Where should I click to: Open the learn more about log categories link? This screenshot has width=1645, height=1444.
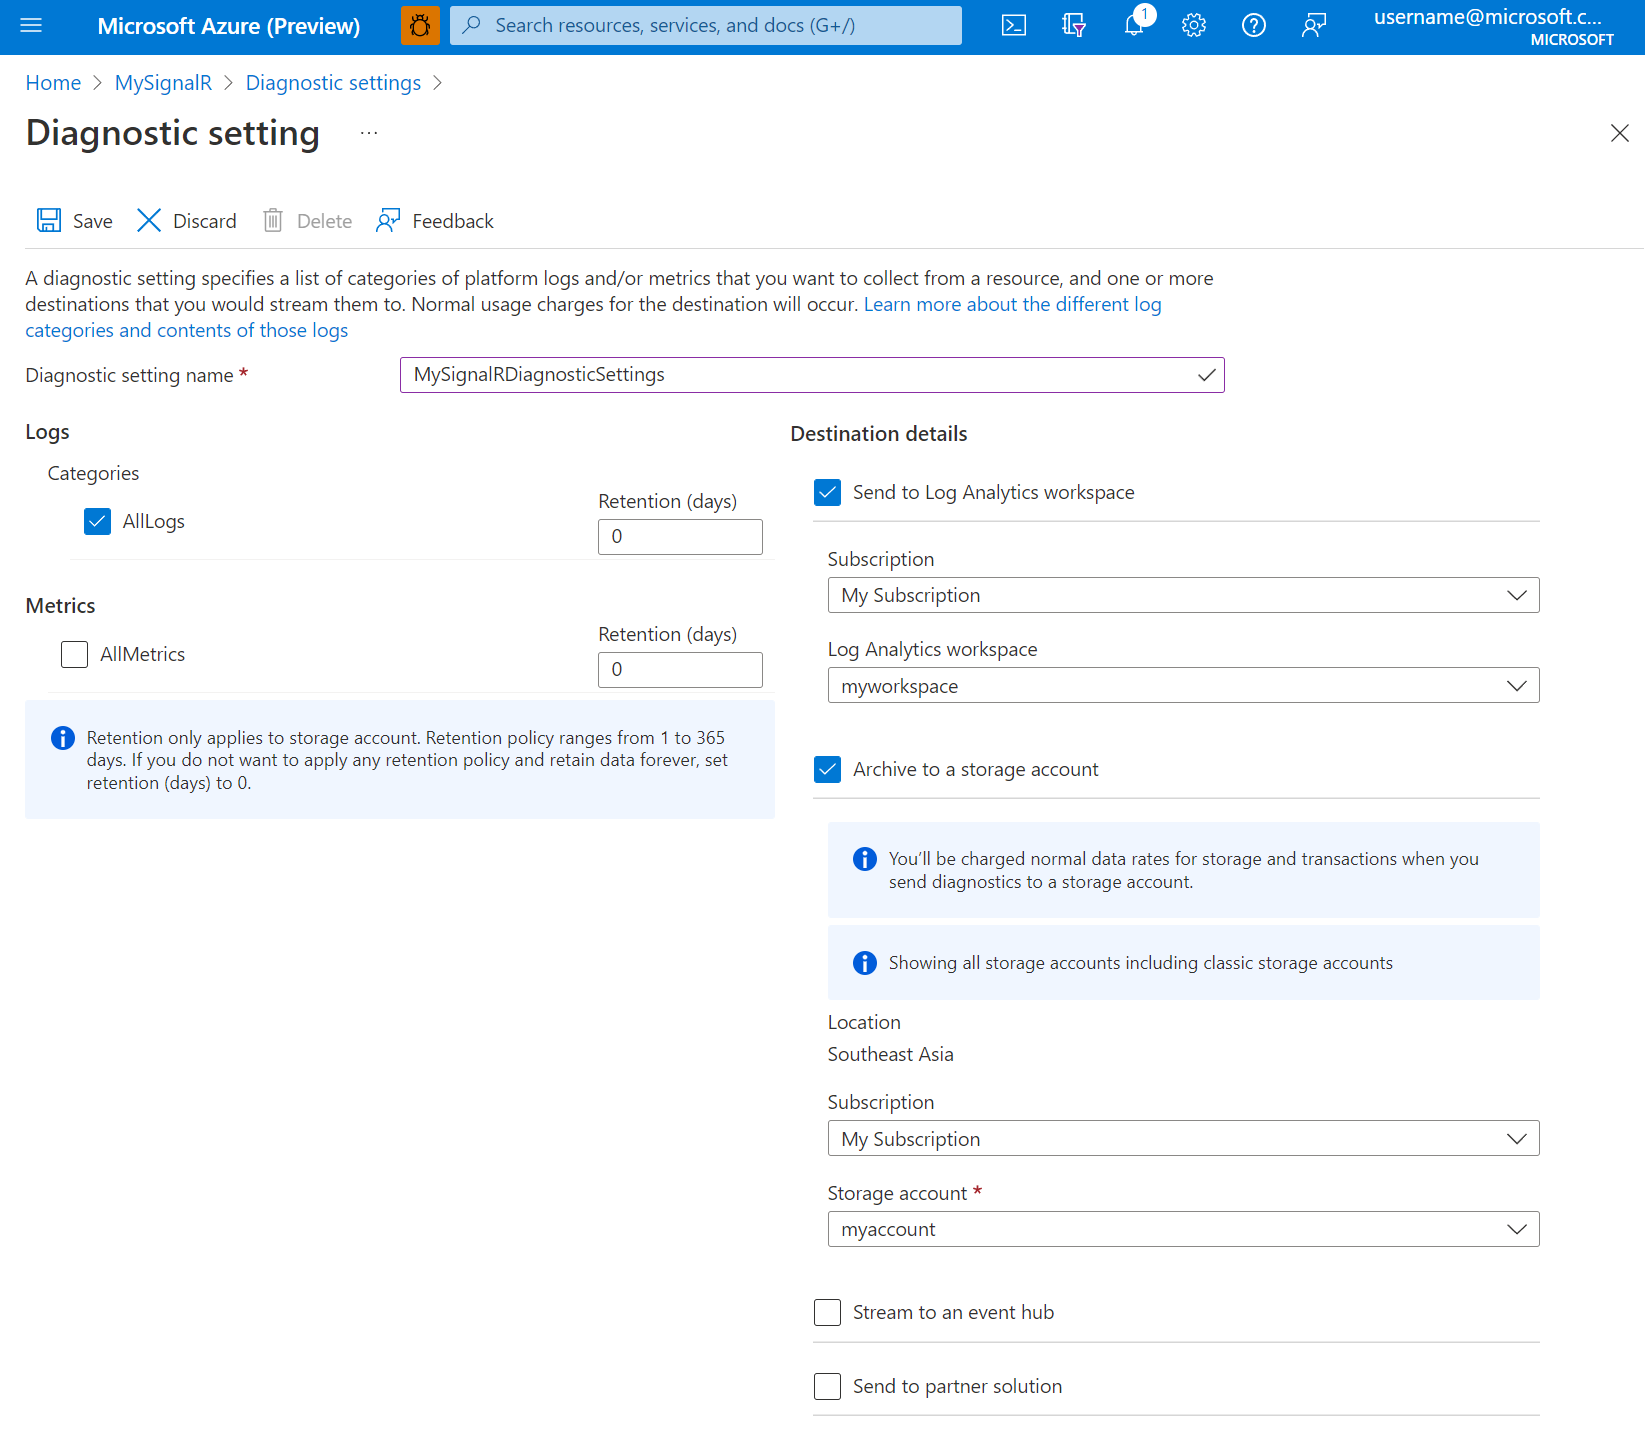pos(1012,305)
